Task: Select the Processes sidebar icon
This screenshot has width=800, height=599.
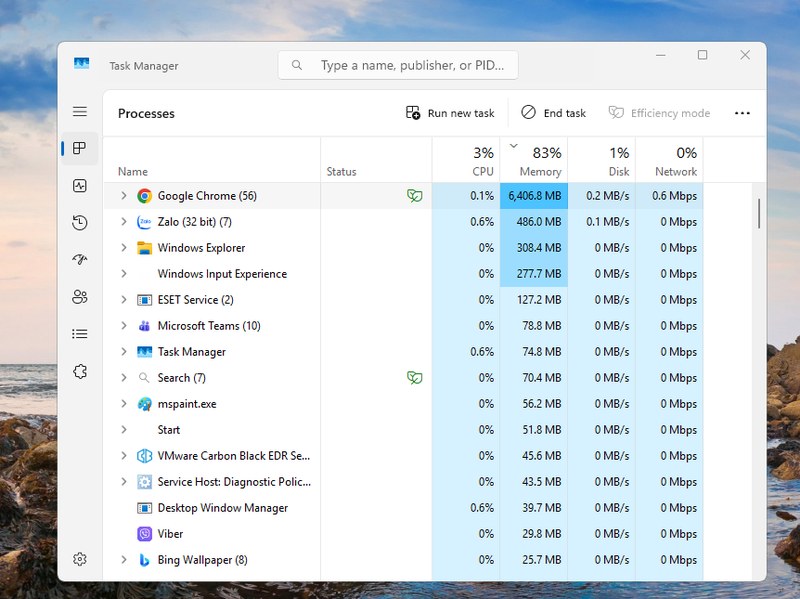Action: (80, 148)
